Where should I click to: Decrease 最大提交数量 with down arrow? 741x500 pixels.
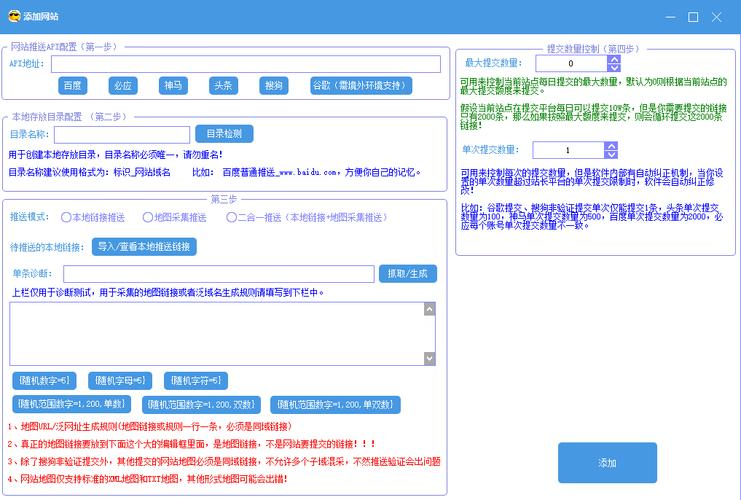tap(614, 68)
